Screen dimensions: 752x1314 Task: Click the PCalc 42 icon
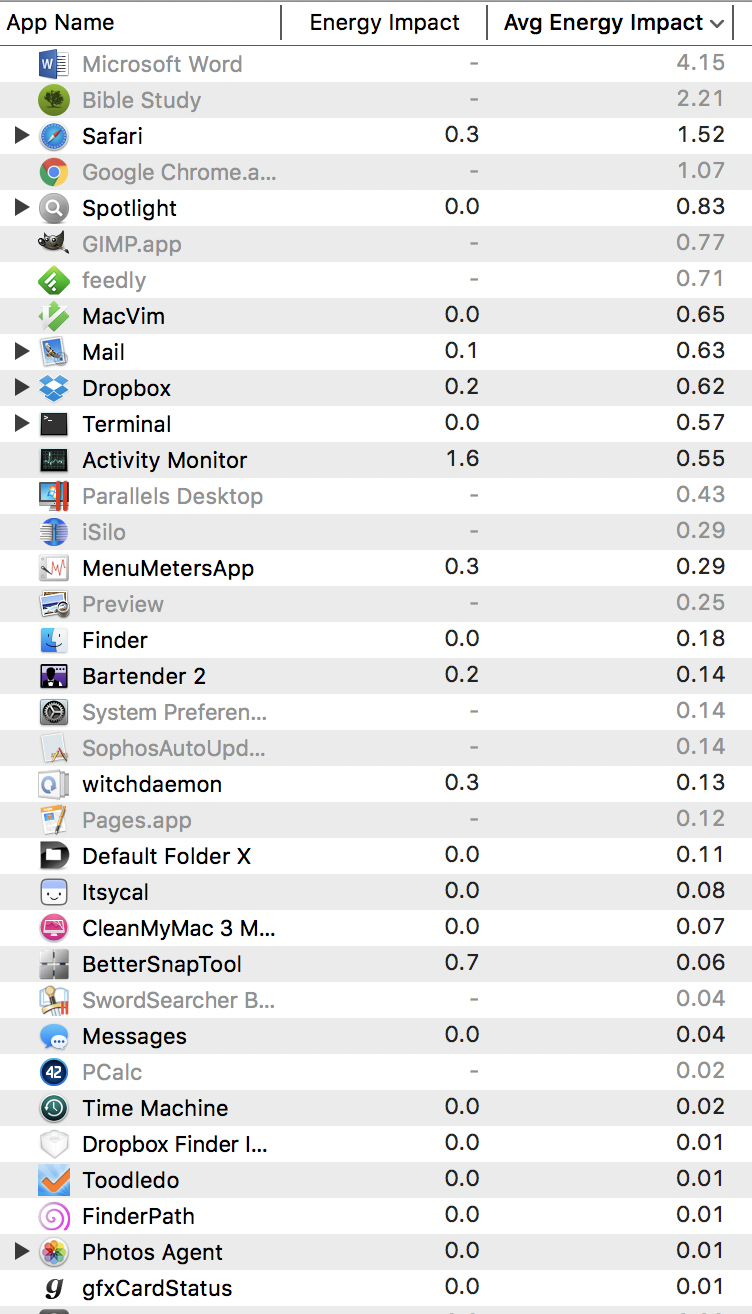coord(53,1073)
